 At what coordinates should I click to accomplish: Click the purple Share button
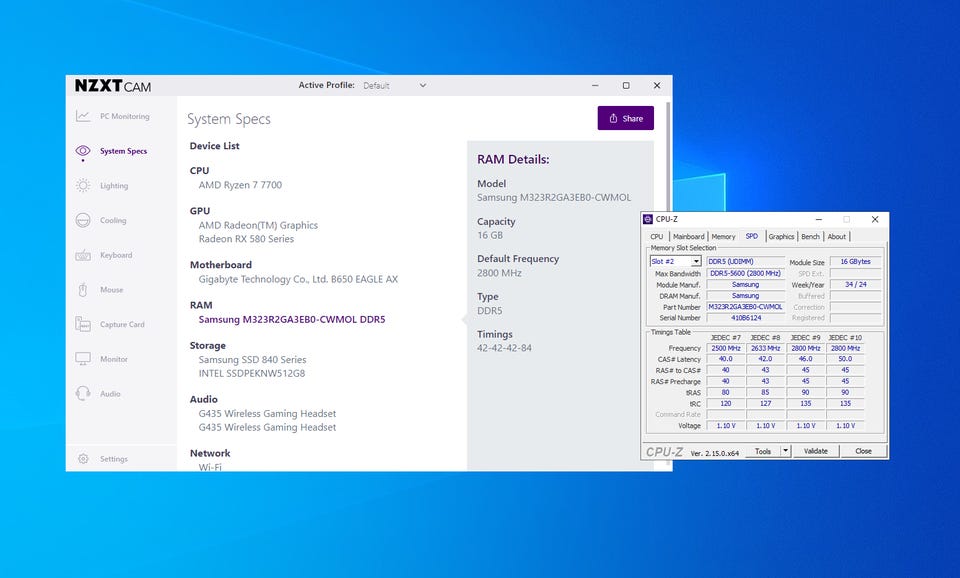coord(626,118)
